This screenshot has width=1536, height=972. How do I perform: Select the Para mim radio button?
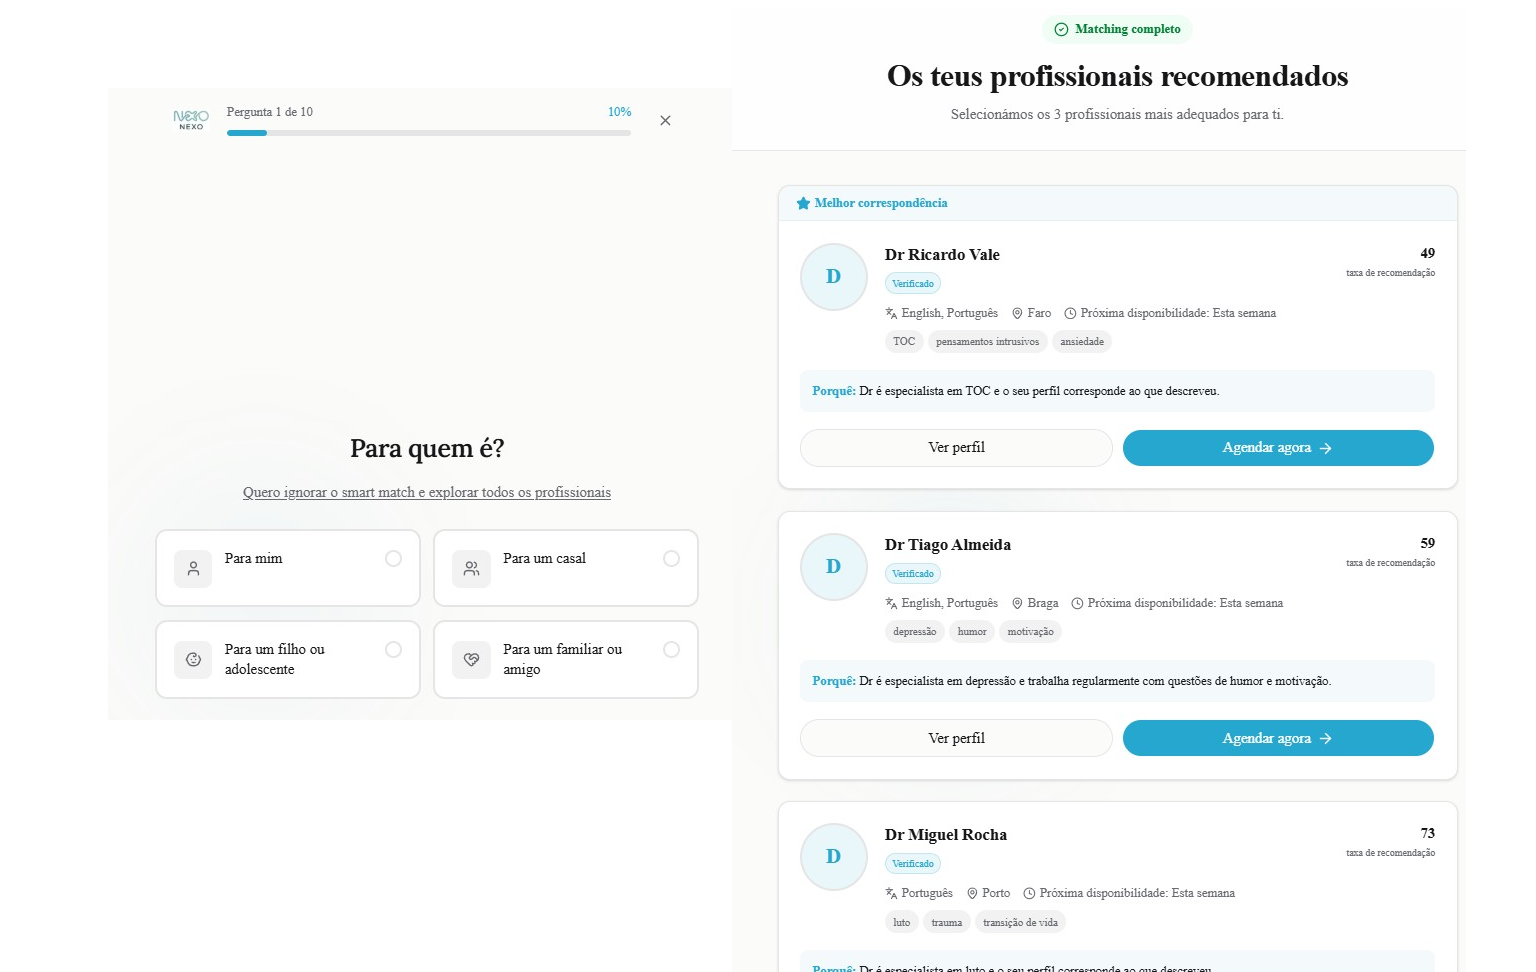pos(393,559)
